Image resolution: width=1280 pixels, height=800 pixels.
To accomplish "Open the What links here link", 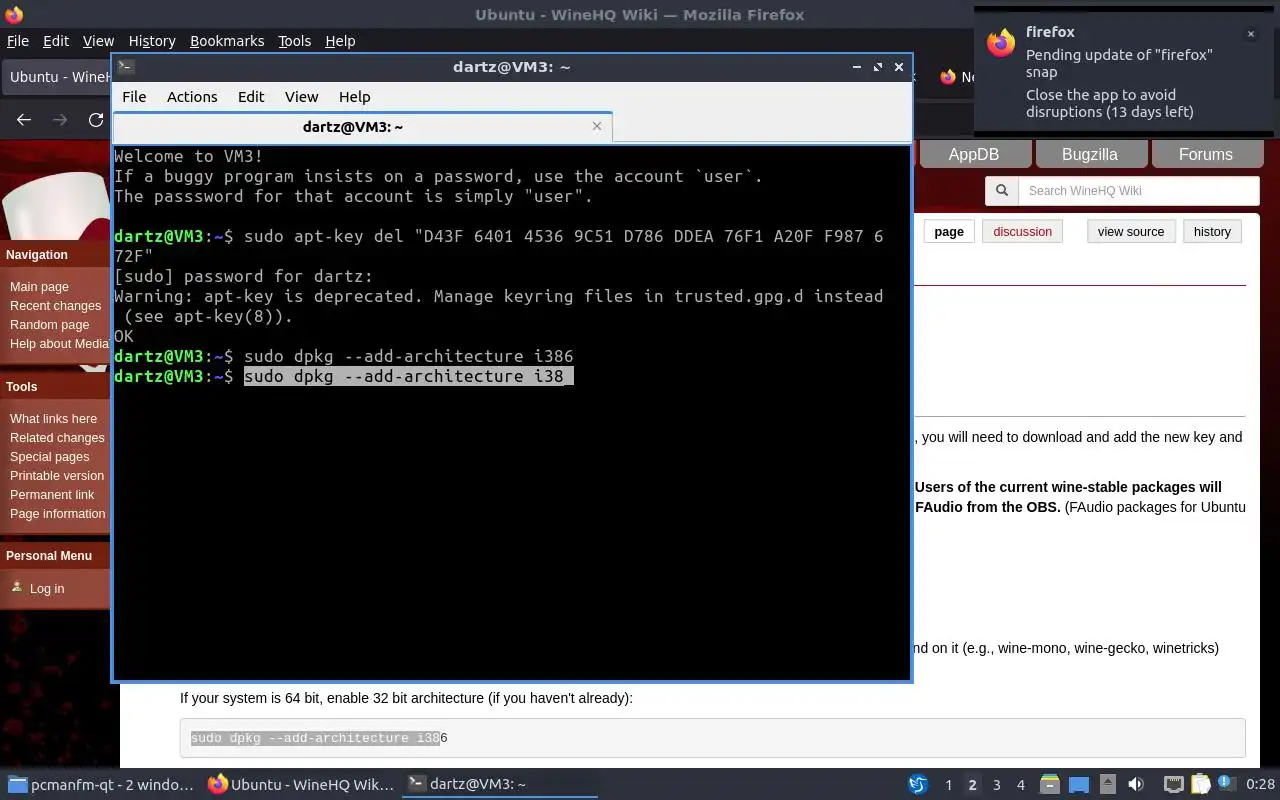I will (53, 419).
